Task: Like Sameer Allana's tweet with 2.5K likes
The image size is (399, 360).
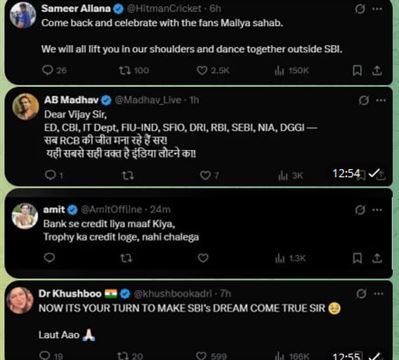Action: 202,70
